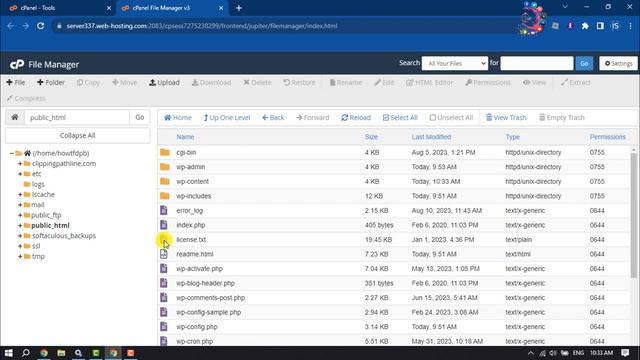Sort files by Size column

(x=371, y=137)
